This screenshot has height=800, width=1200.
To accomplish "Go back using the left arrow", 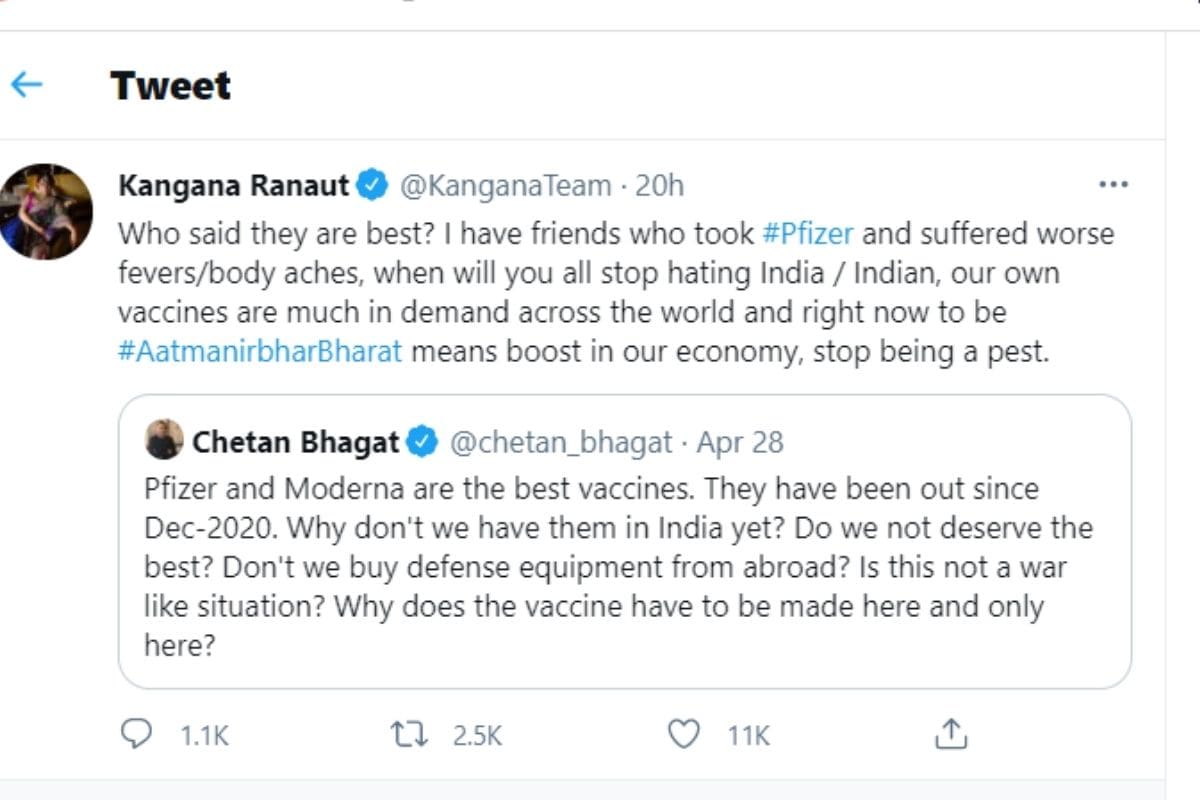I will 26,84.
